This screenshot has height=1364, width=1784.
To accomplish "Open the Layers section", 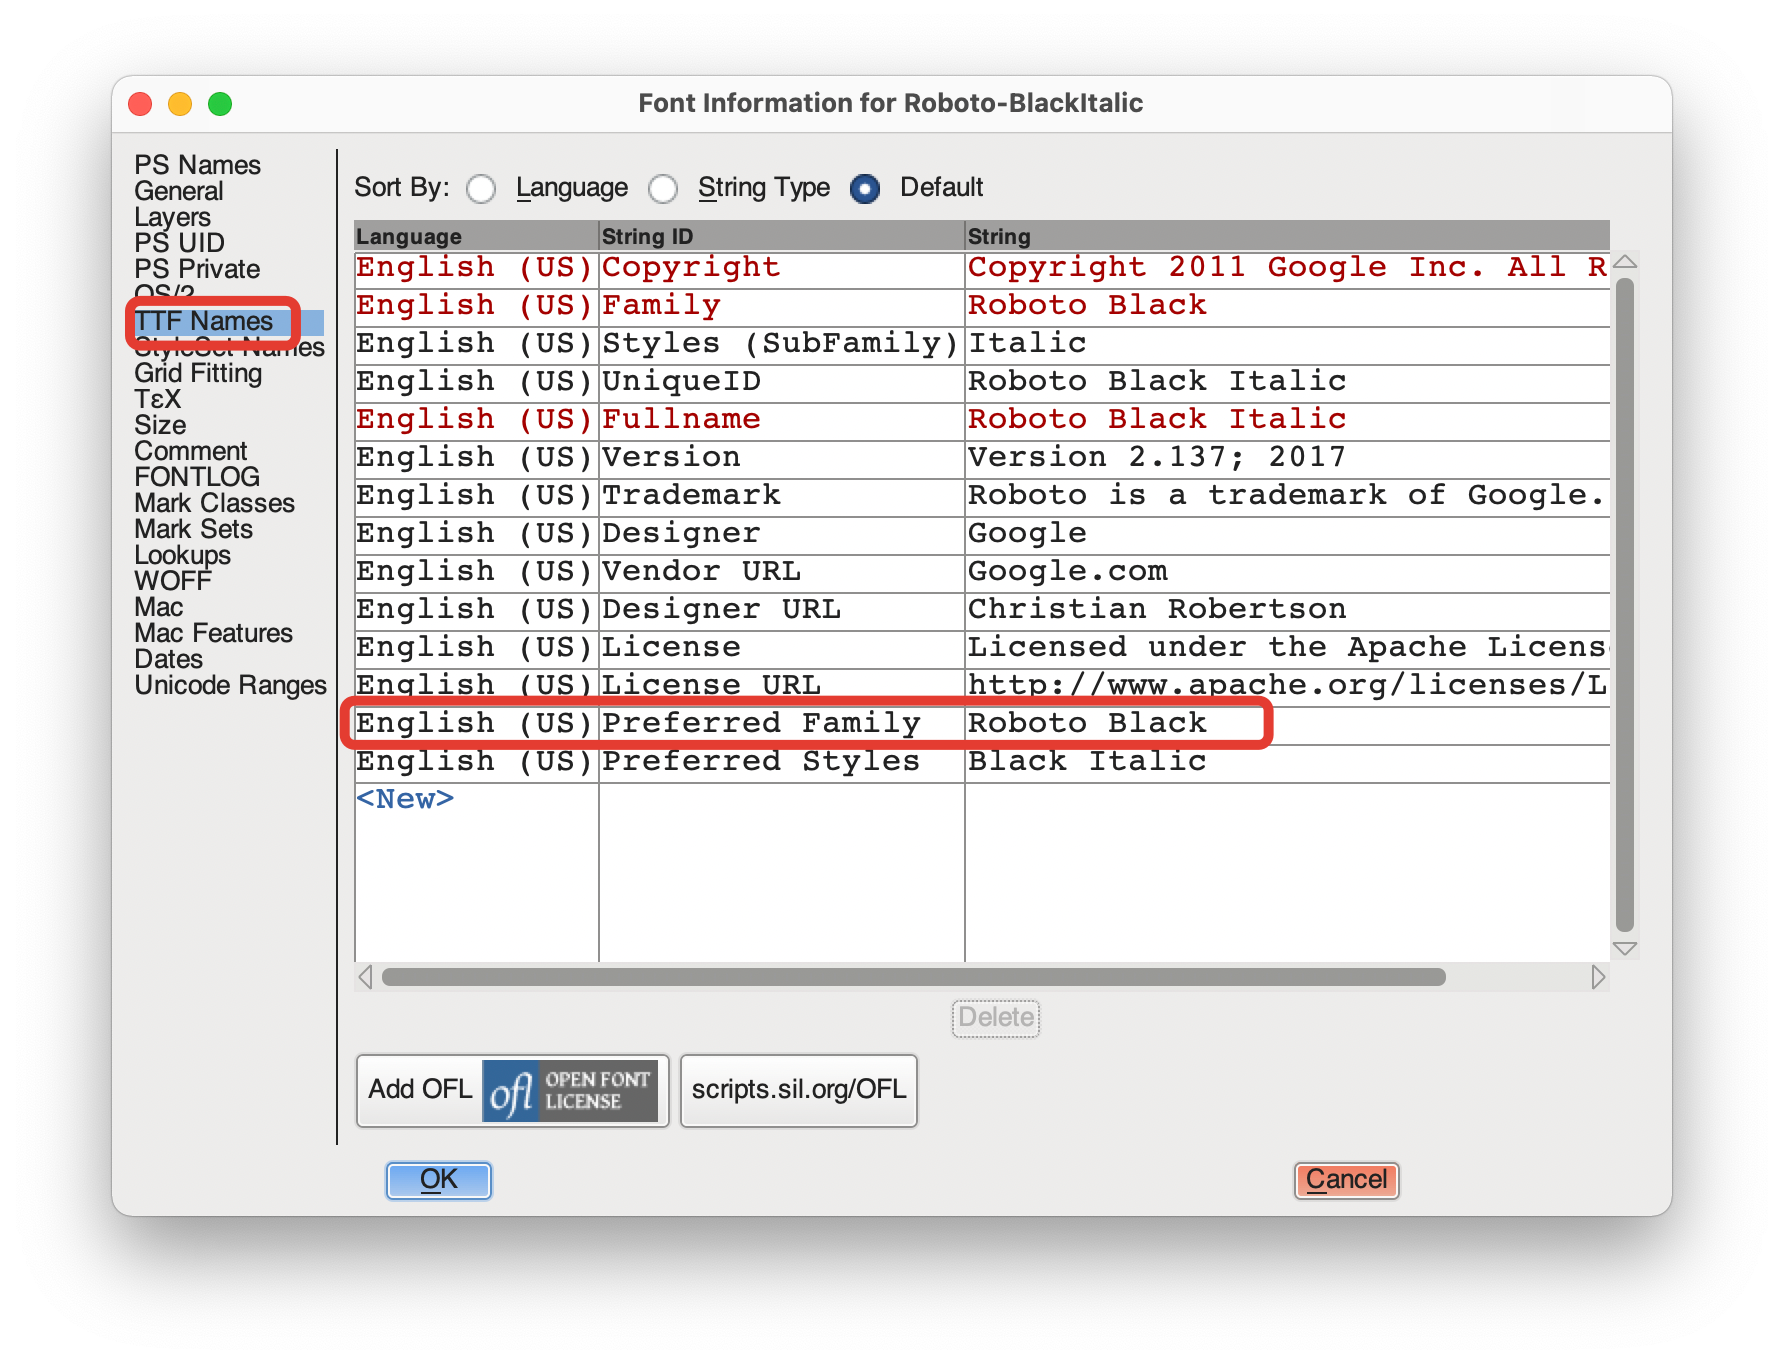I will (x=172, y=217).
